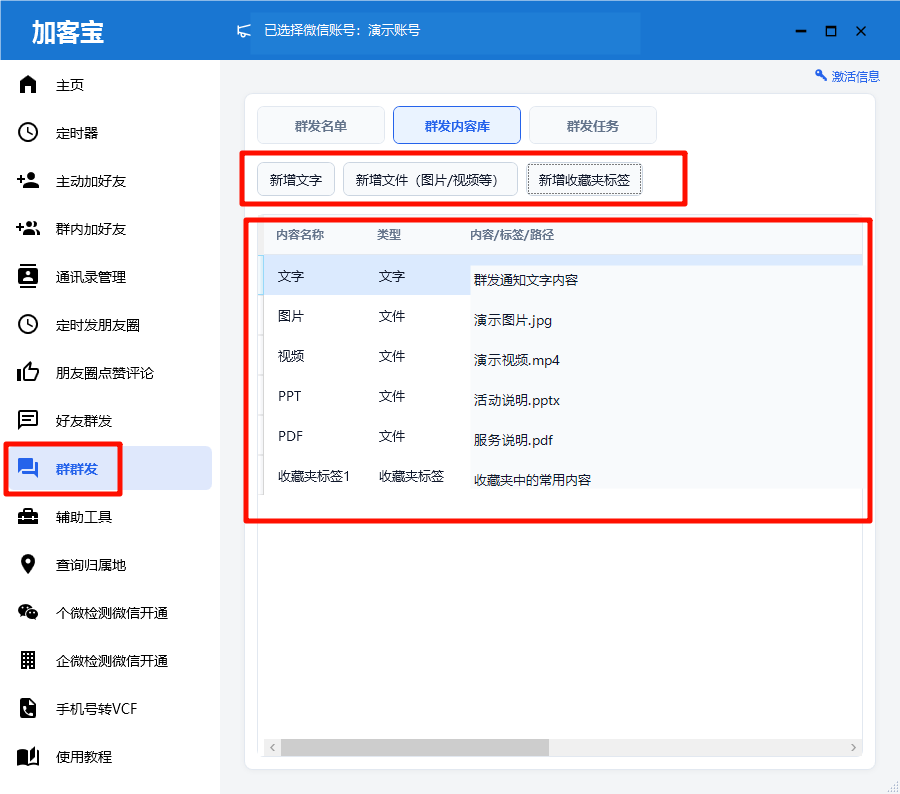Click the PDF name cell
Screen dimensions: 900x794
290,436
